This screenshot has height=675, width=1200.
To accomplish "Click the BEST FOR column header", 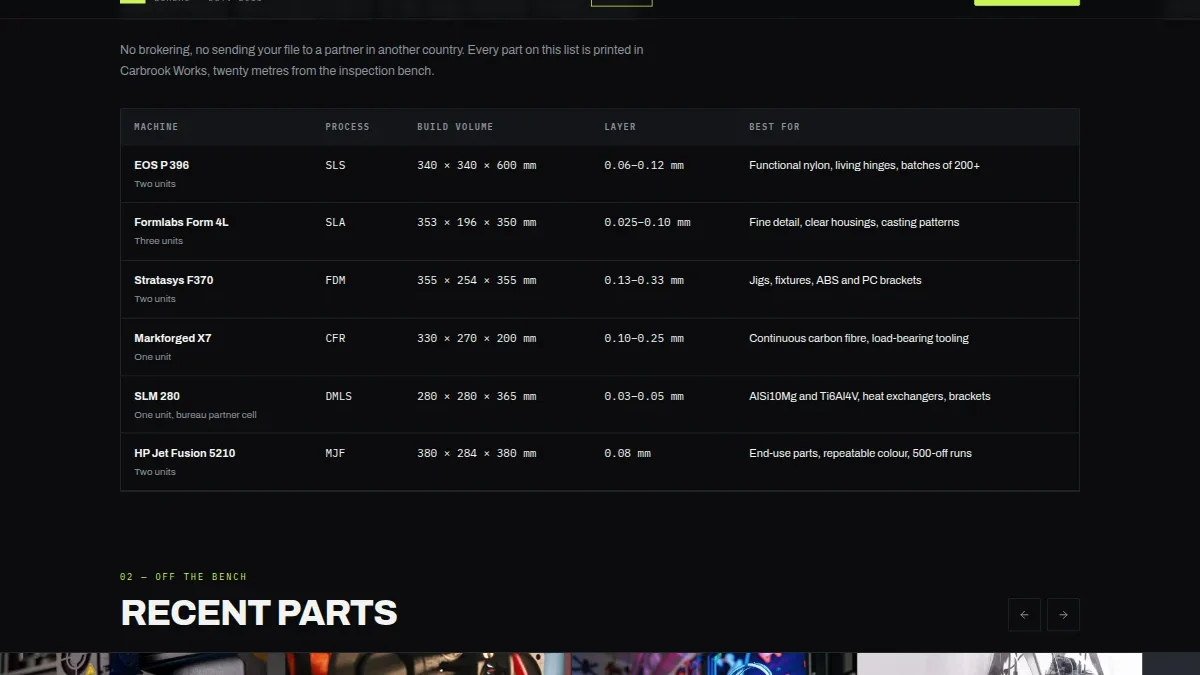I will click(774, 127).
